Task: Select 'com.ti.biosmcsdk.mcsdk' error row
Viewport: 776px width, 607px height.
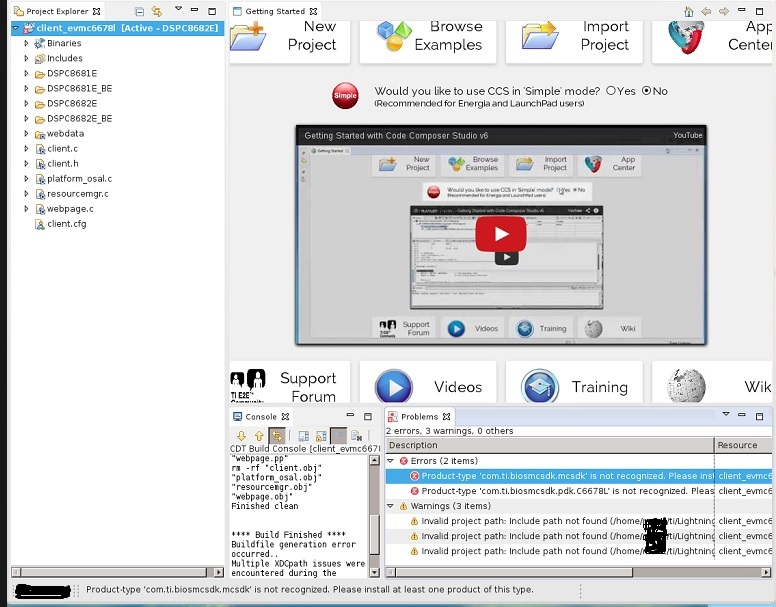Action: point(579,476)
